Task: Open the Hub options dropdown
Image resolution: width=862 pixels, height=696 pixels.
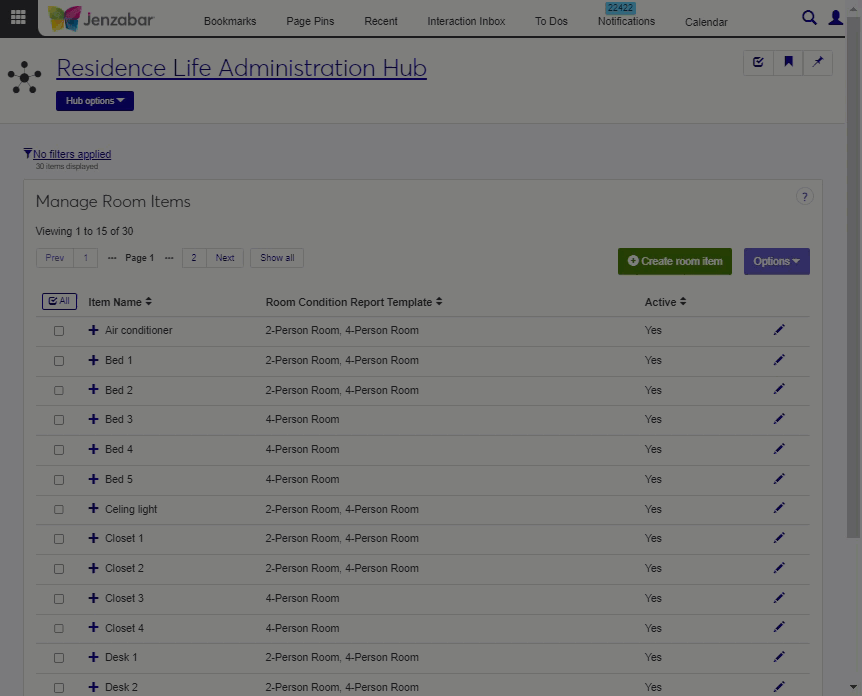Action: (95, 101)
